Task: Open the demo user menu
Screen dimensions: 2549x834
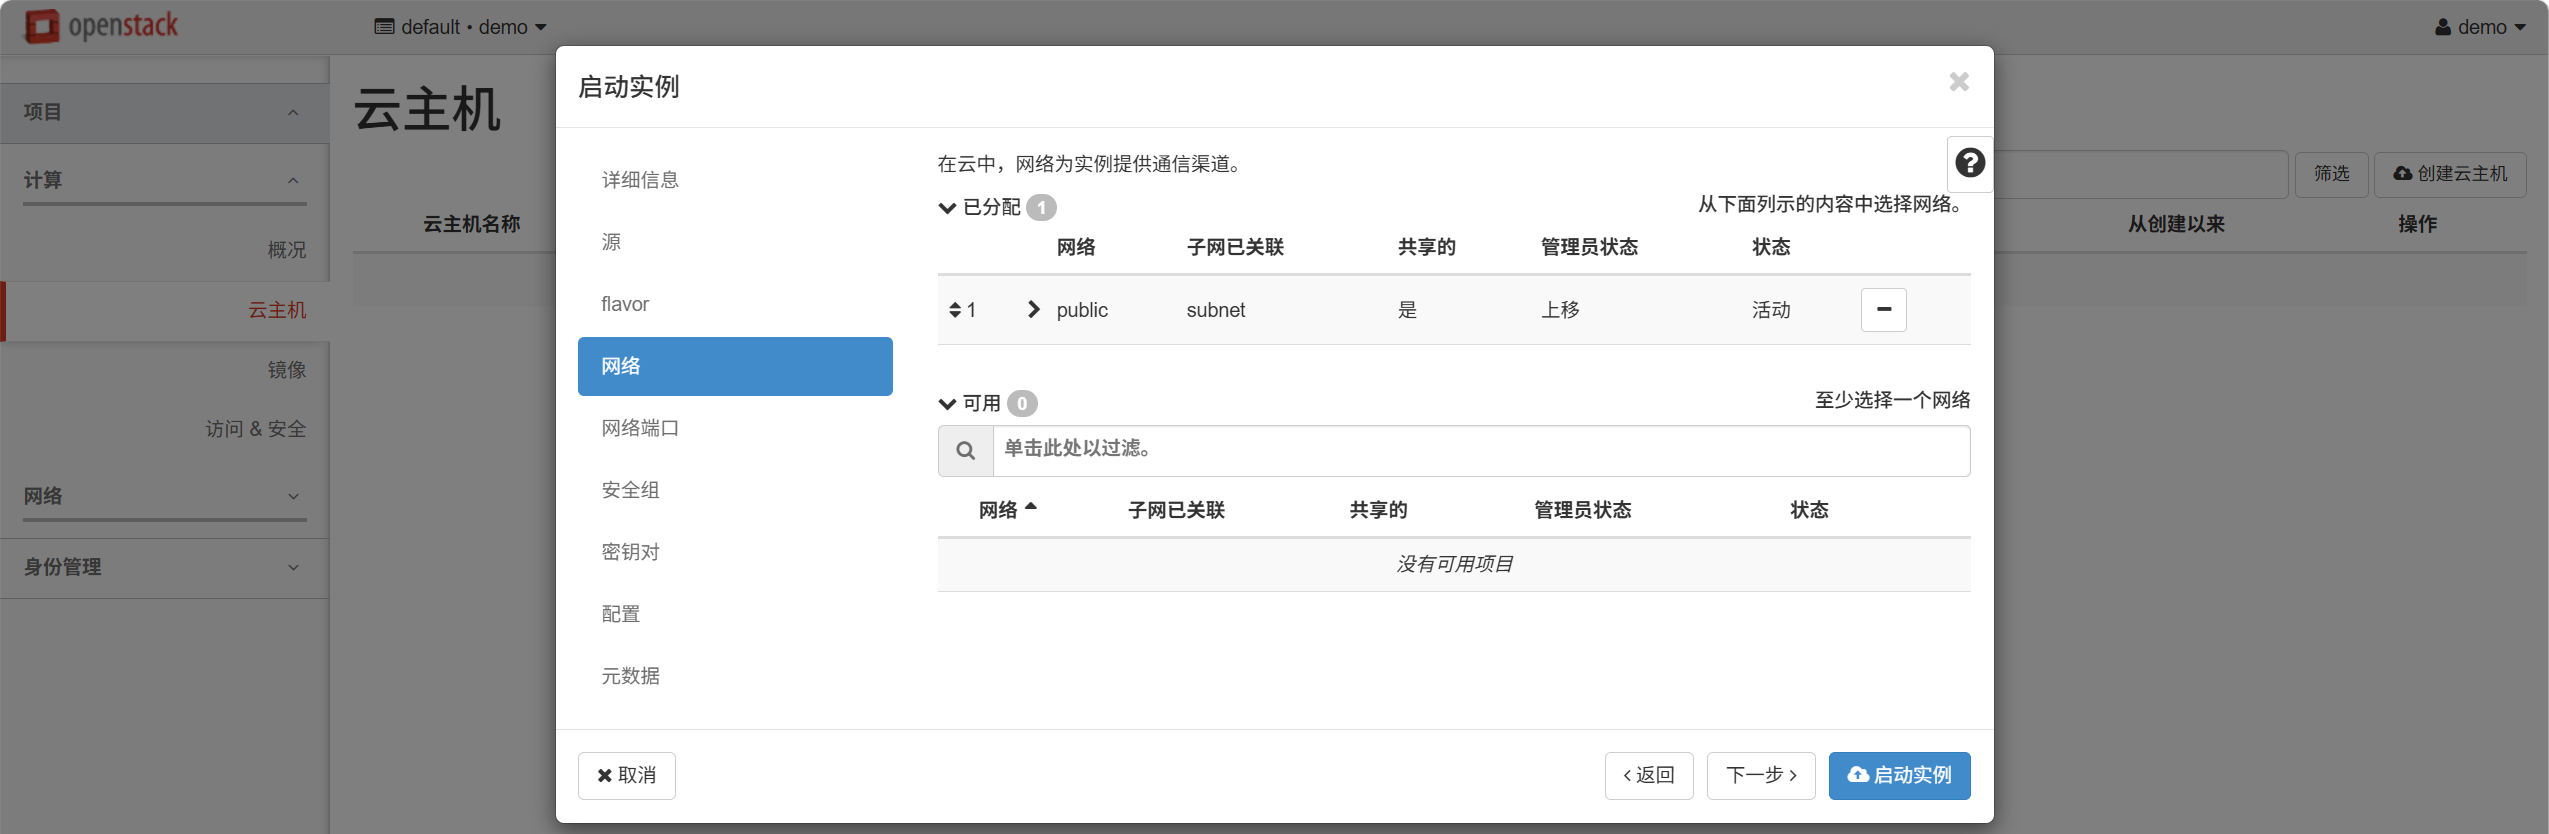Action: click(x=2480, y=27)
